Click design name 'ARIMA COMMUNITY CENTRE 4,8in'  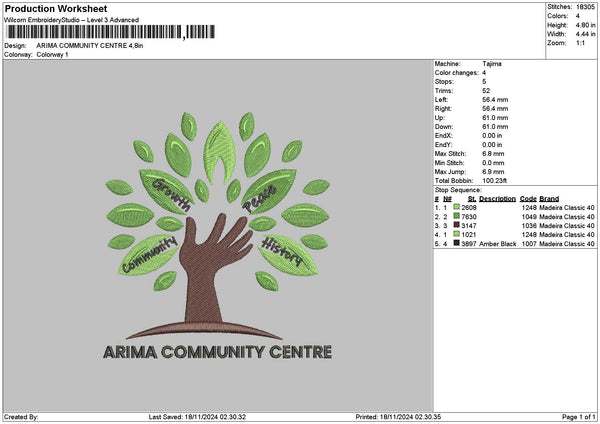pos(90,46)
